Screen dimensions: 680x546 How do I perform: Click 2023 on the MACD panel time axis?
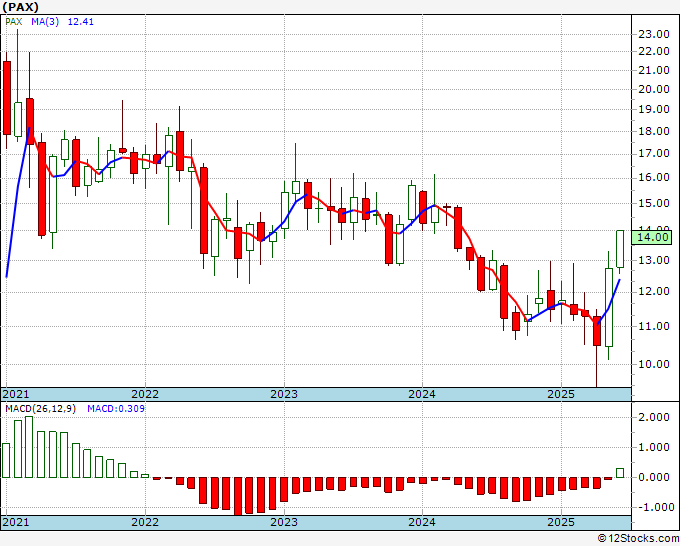click(x=284, y=522)
